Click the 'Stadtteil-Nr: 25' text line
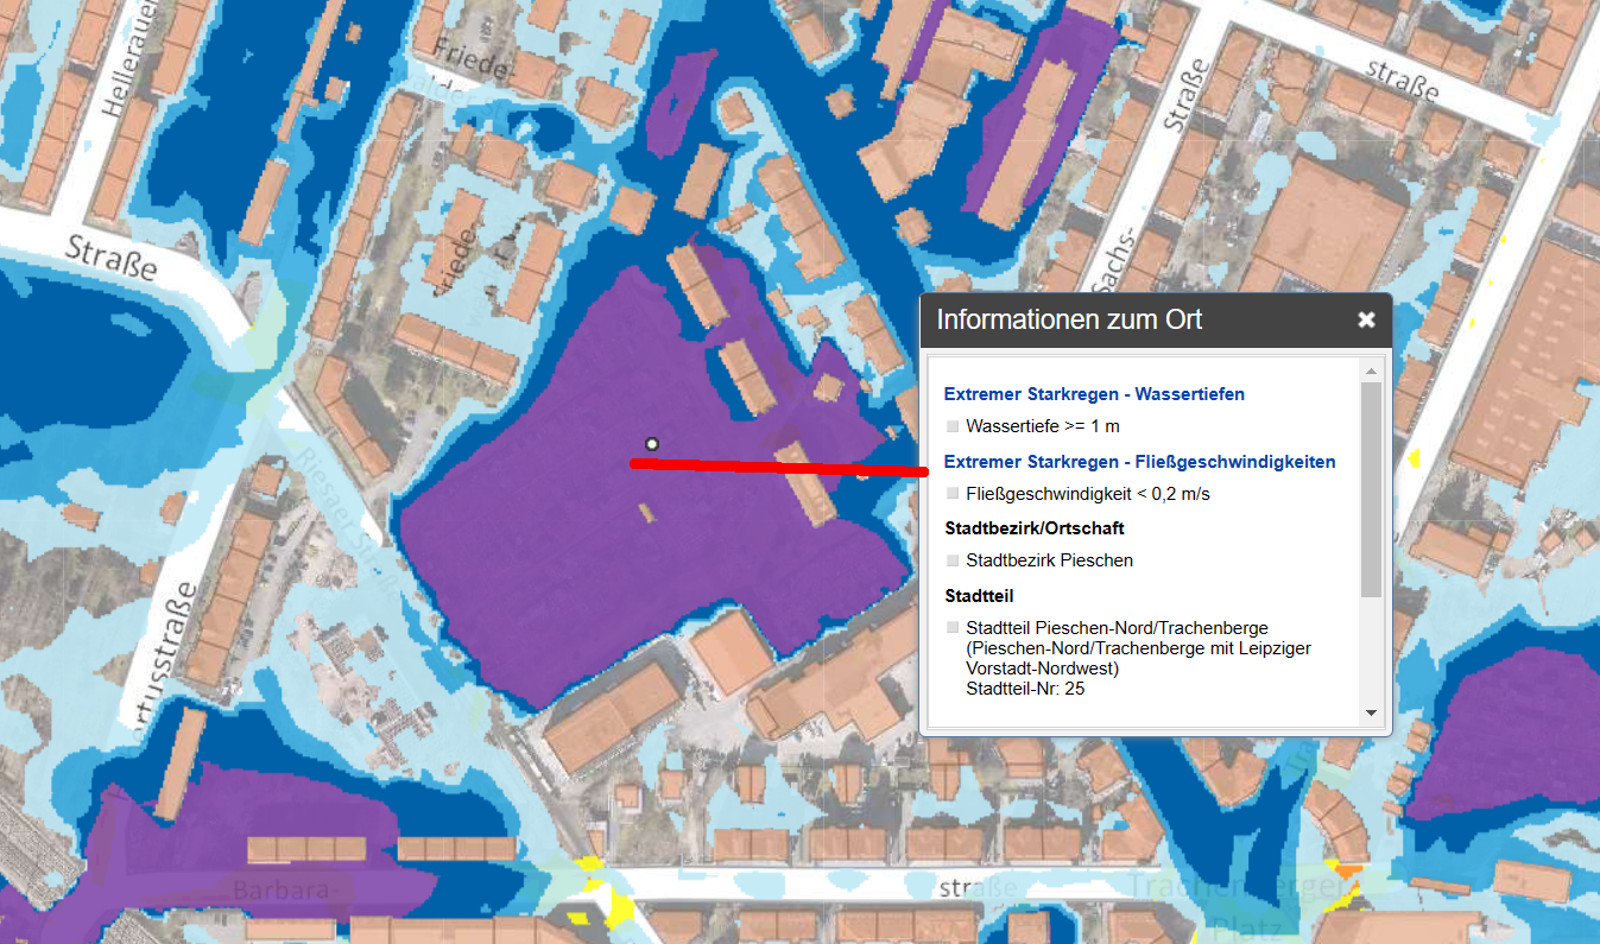1600x944 pixels. (x=1024, y=689)
